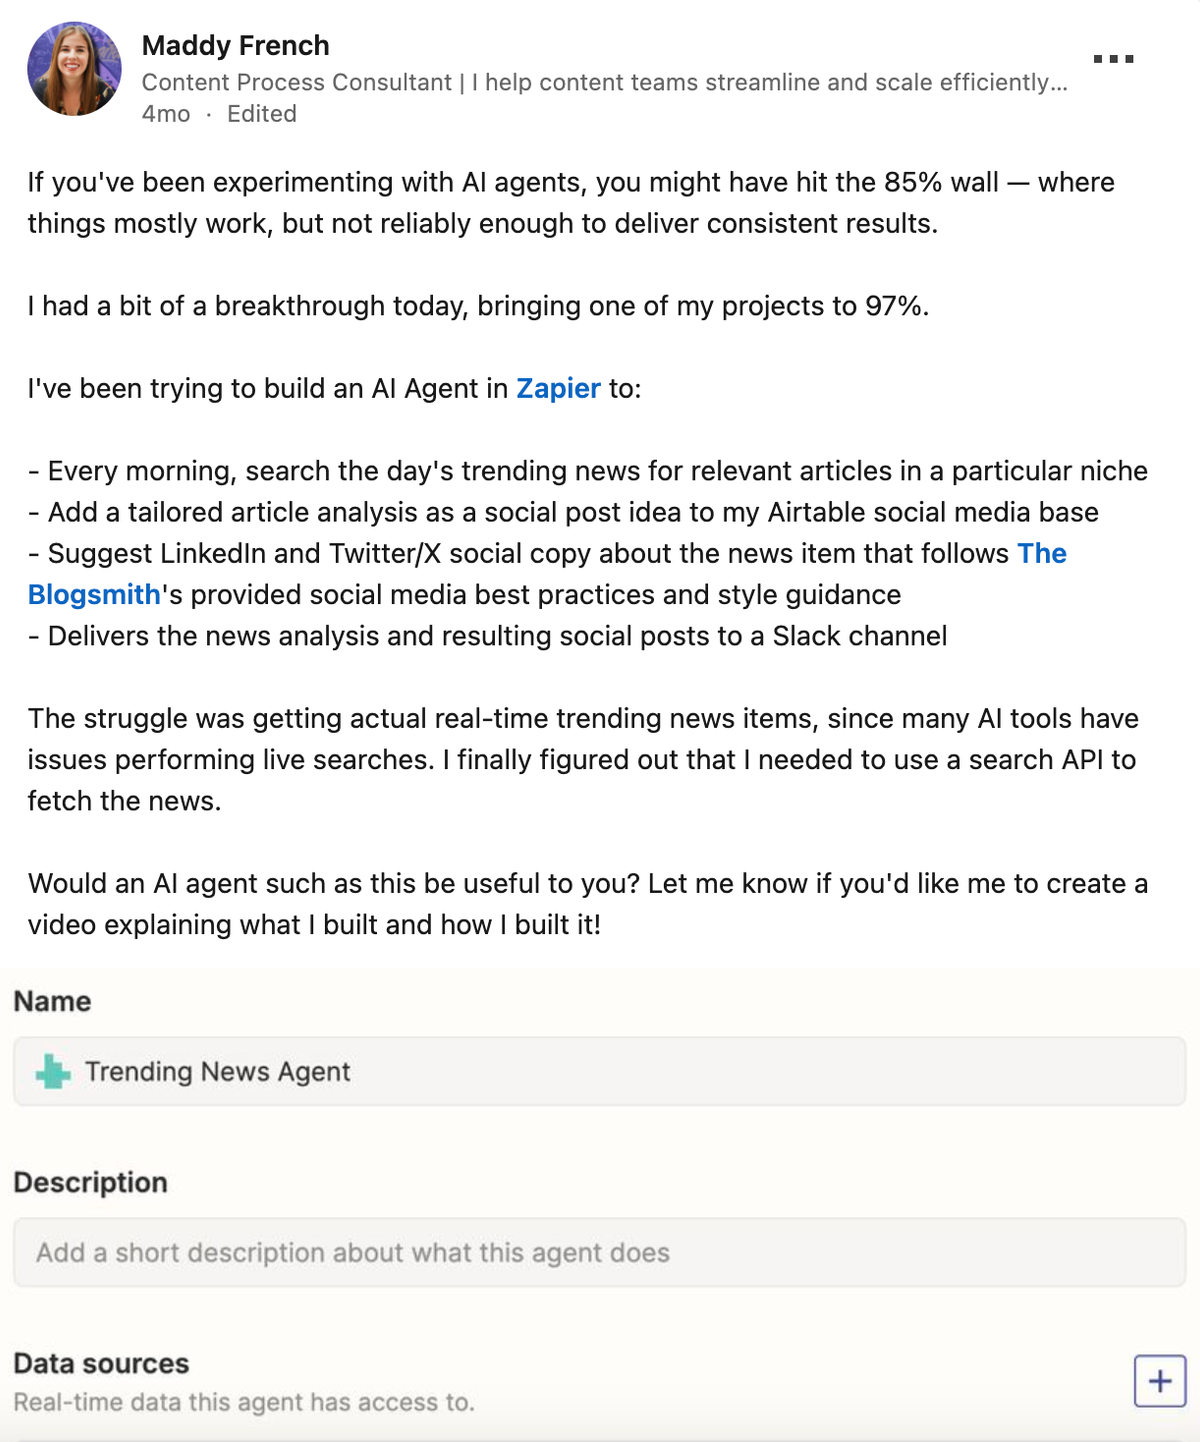The image size is (1200, 1442).
Task: Open the three-dot post options menu
Action: (x=1113, y=59)
